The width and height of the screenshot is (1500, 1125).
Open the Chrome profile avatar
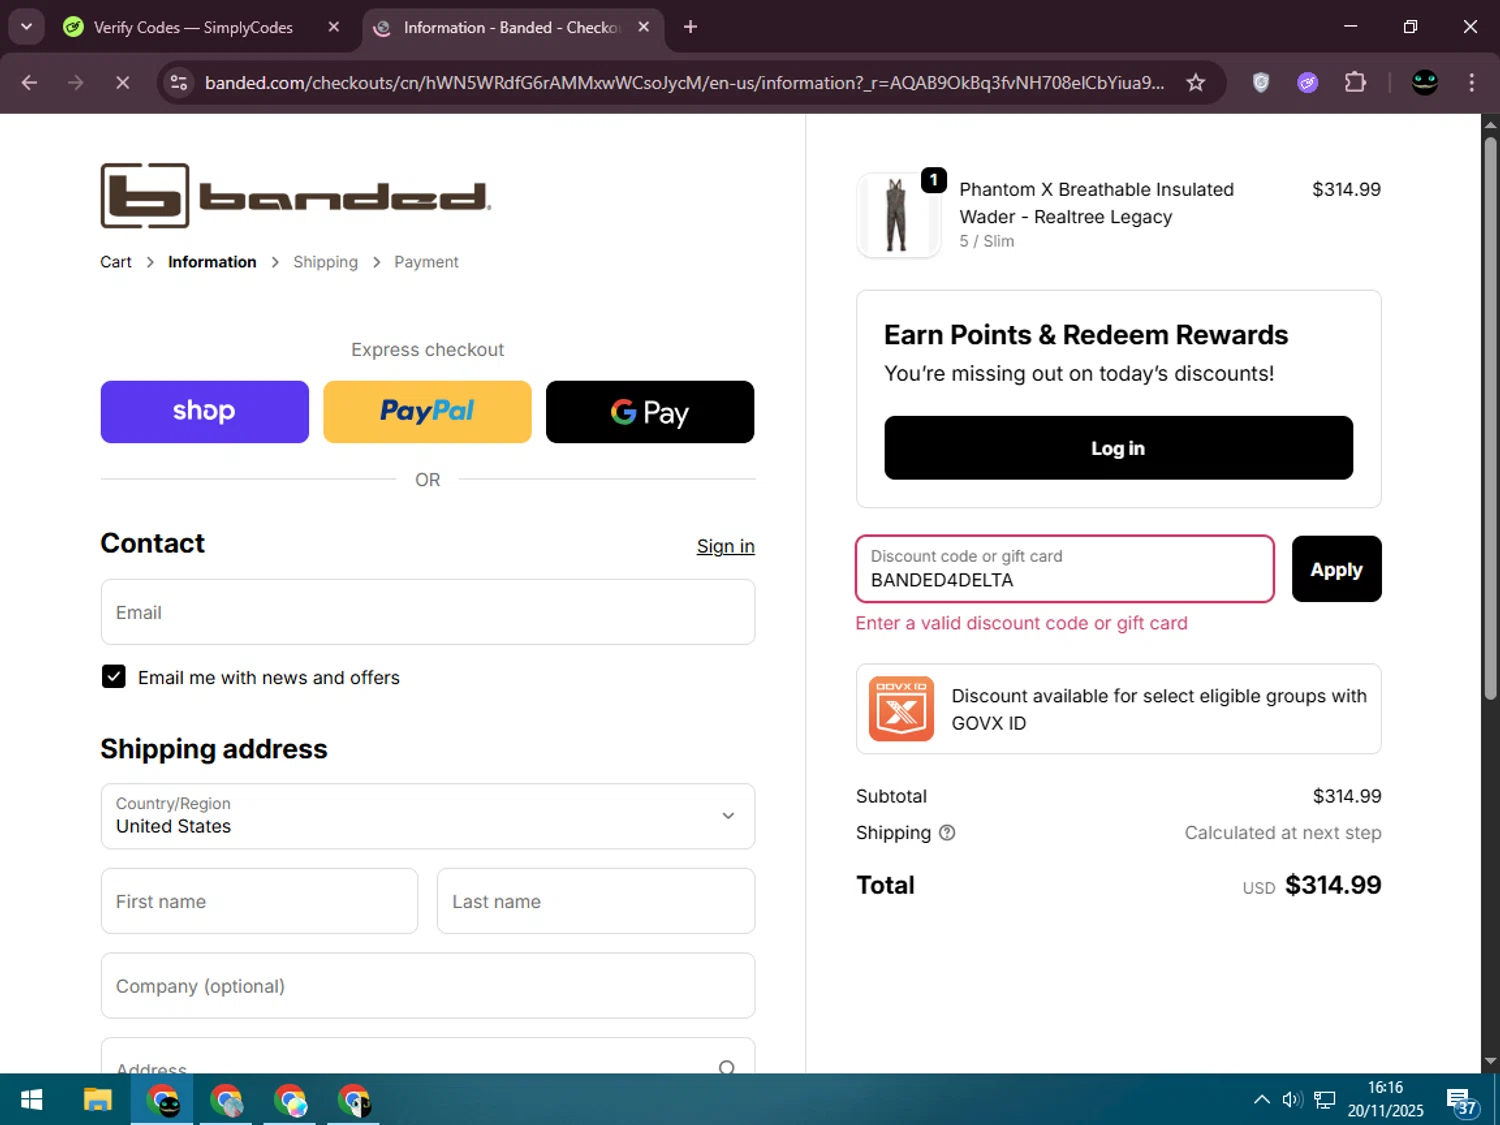click(x=1424, y=83)
